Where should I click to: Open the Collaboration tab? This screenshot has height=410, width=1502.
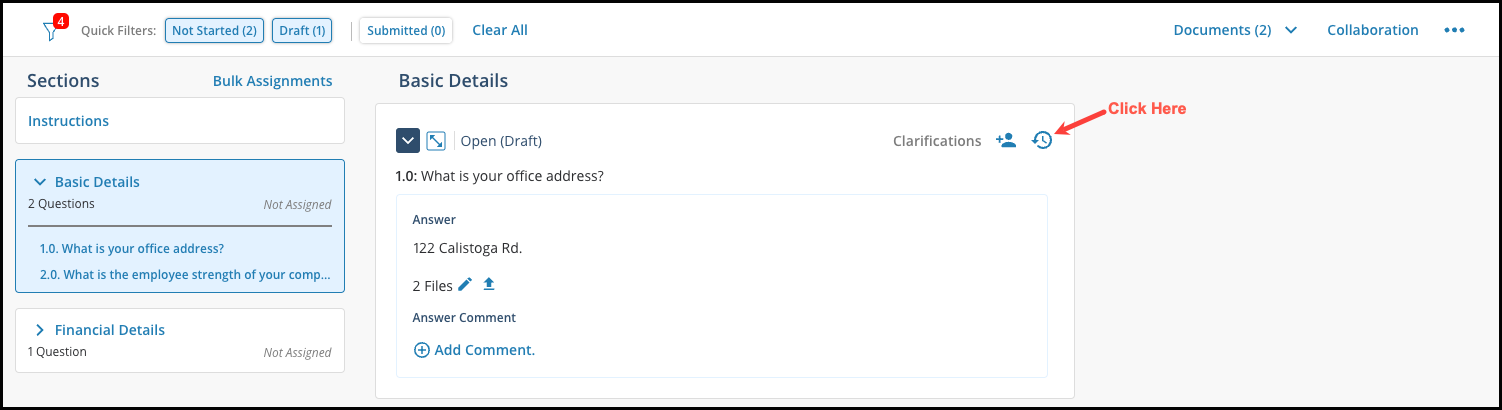coord(1372,30)
